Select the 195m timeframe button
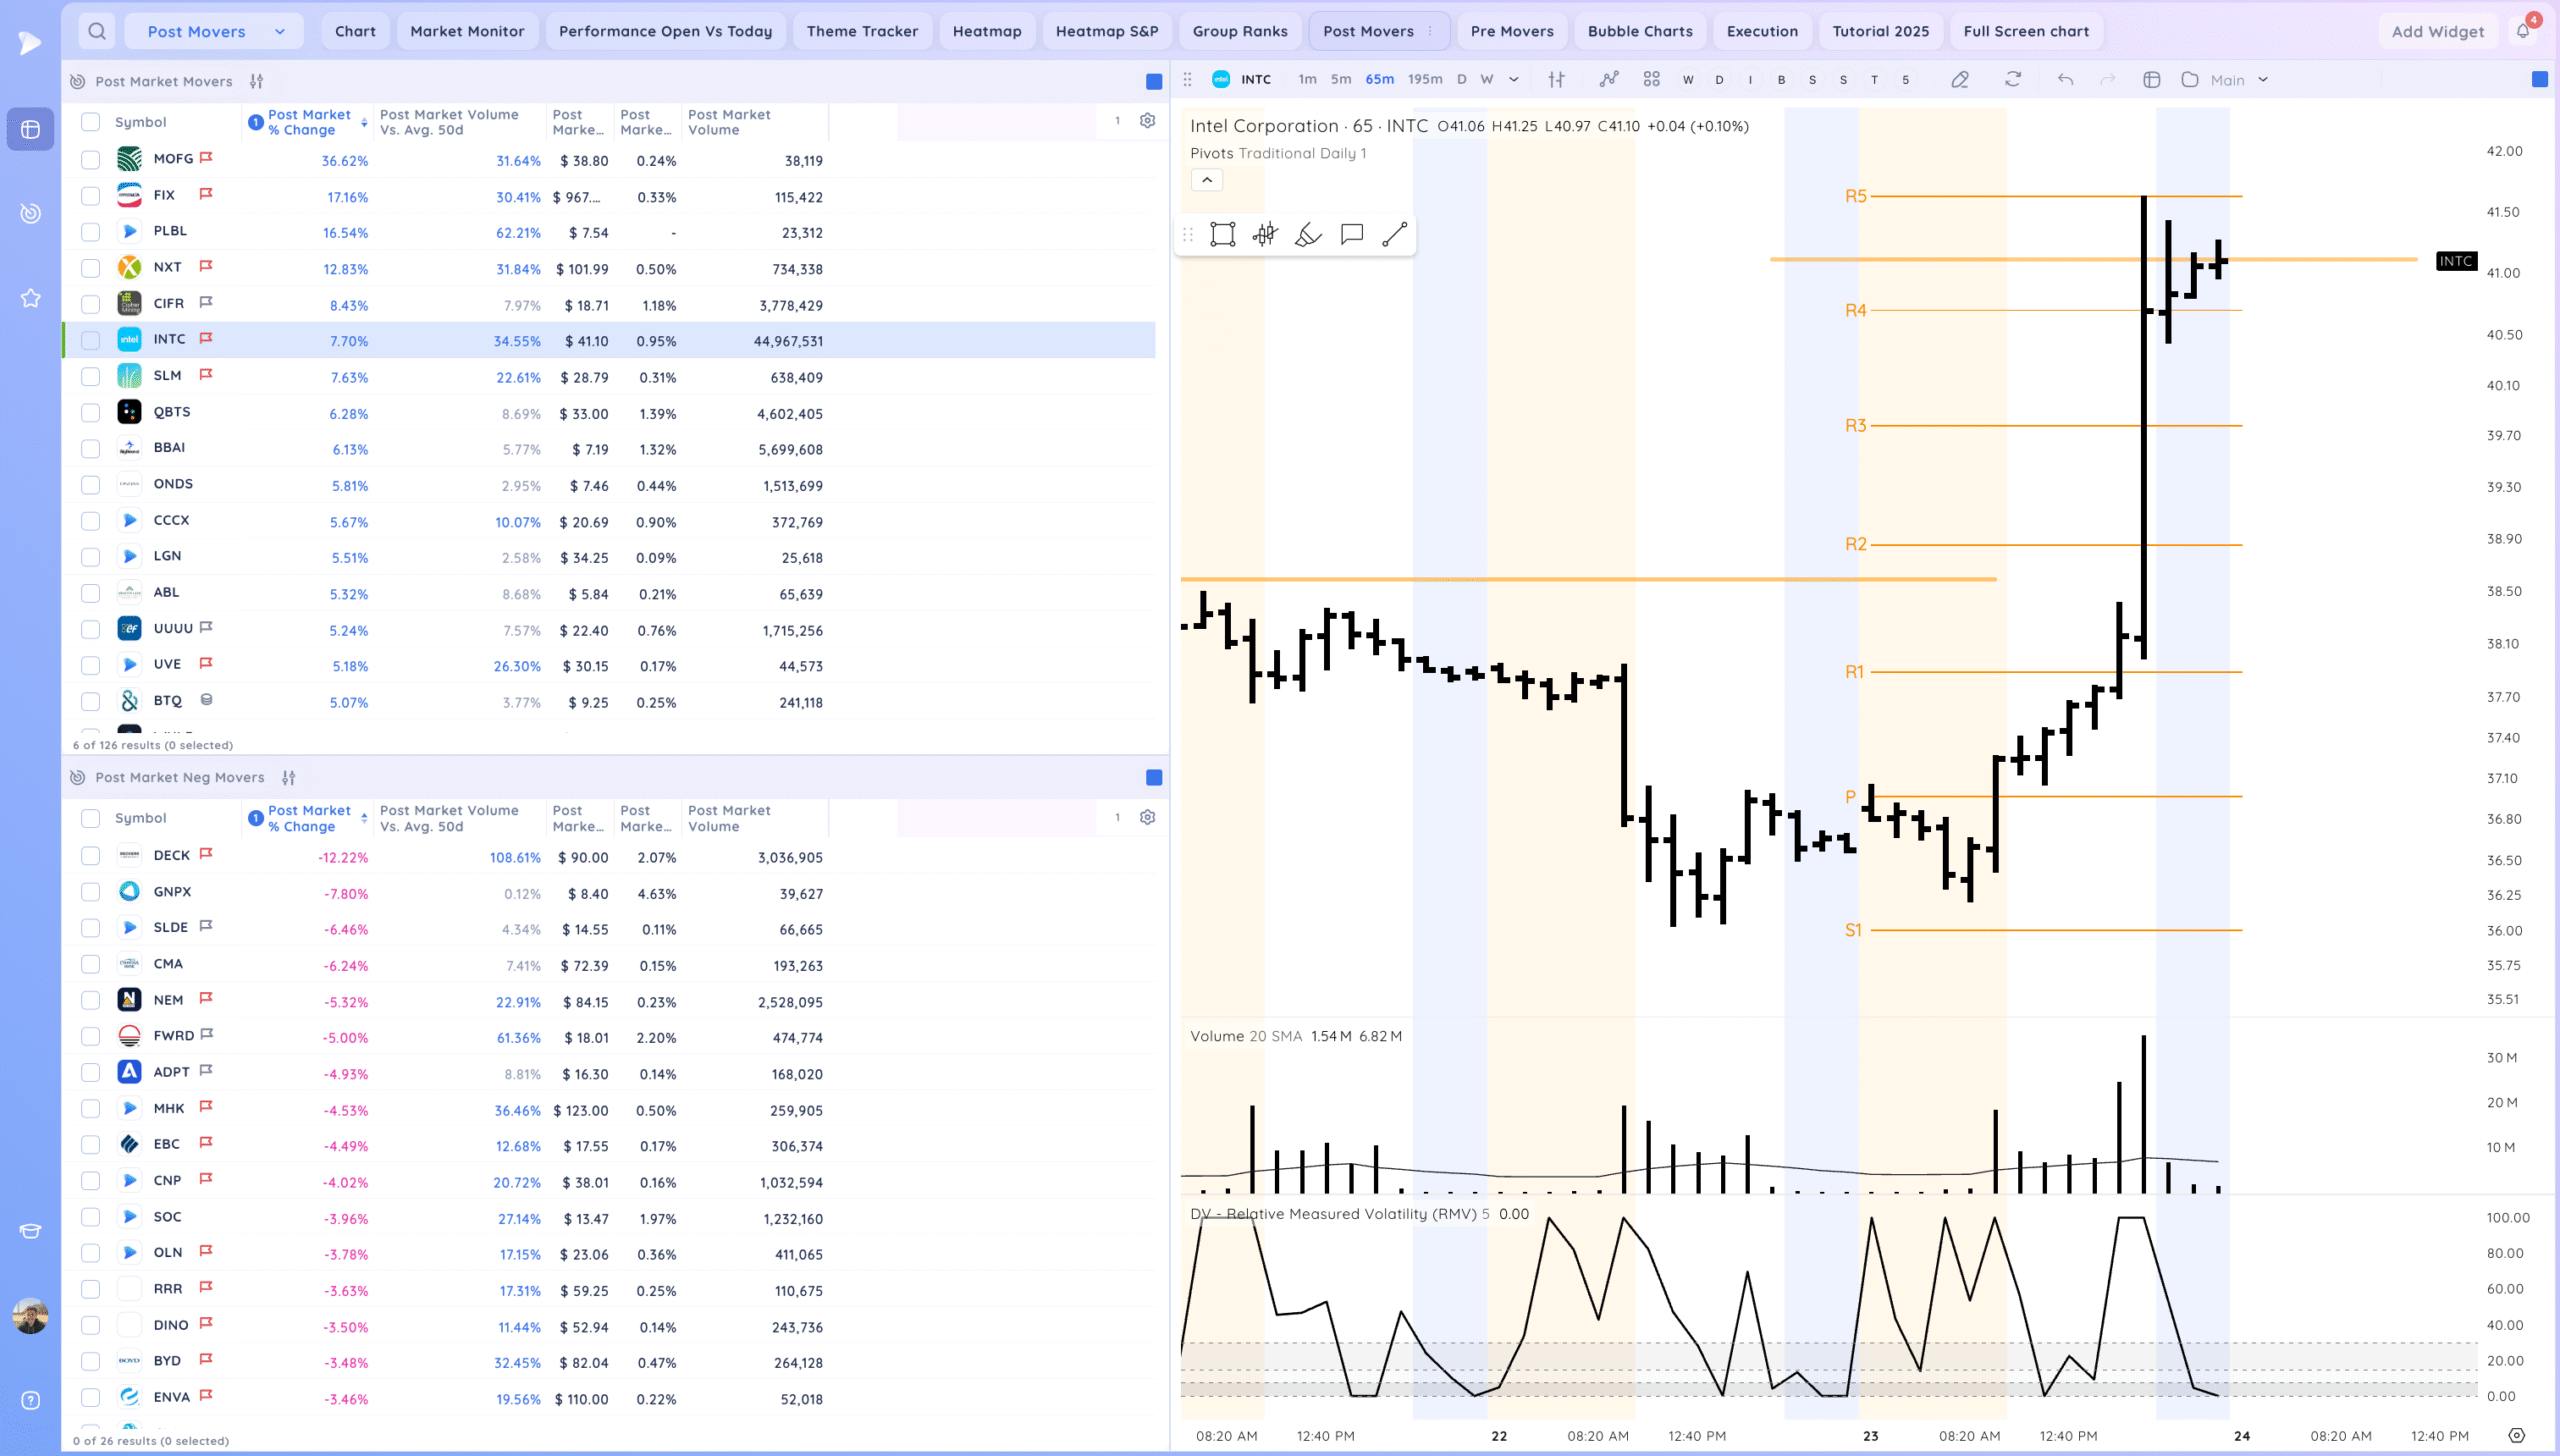 pos(1424,79)
